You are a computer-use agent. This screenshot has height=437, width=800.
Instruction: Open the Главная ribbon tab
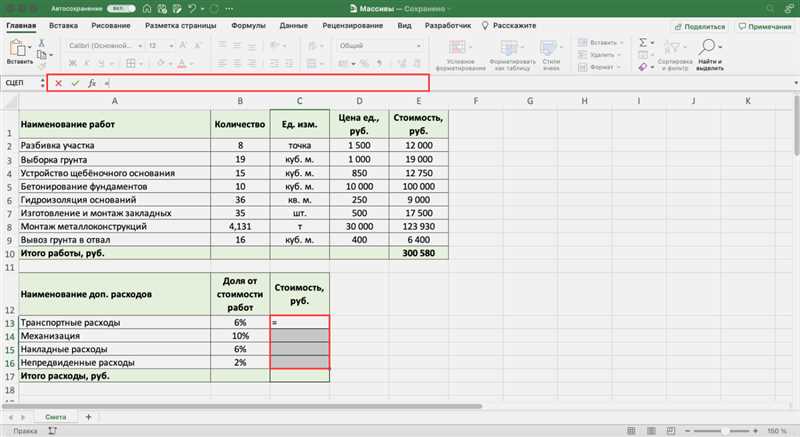pos(21,25)
